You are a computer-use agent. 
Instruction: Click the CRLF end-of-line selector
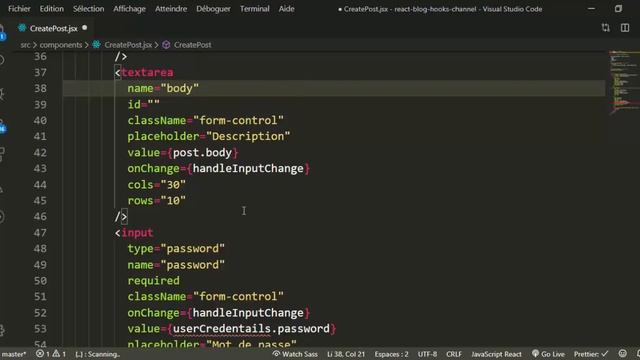tap(454, 354)
